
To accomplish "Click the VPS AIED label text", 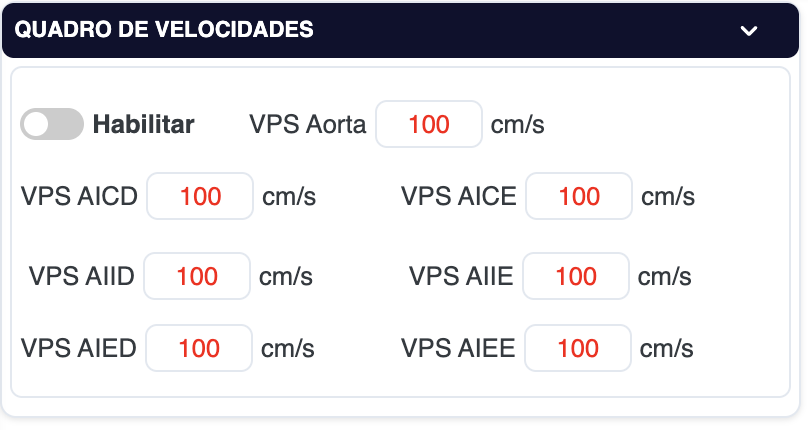I will pyautogui.click(x=79, y=349).
